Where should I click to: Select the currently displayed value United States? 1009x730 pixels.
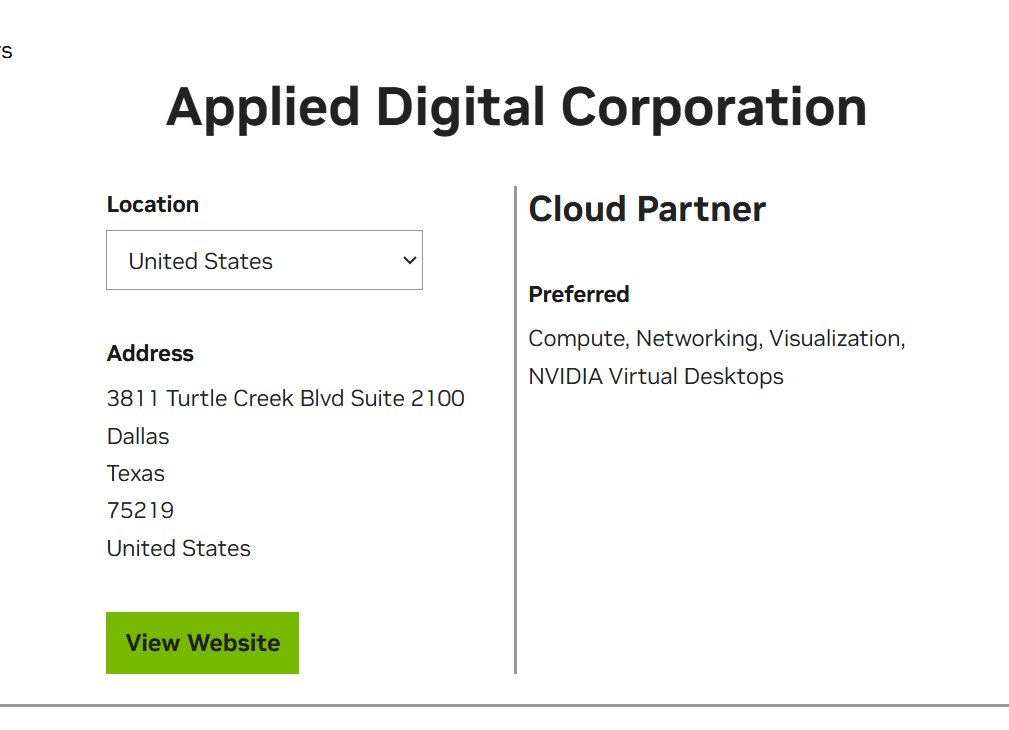pyautogui.click(x=200, y=261)
